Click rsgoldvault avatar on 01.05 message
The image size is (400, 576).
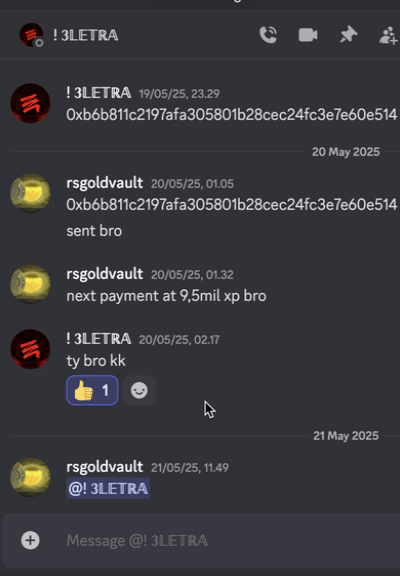30,194
